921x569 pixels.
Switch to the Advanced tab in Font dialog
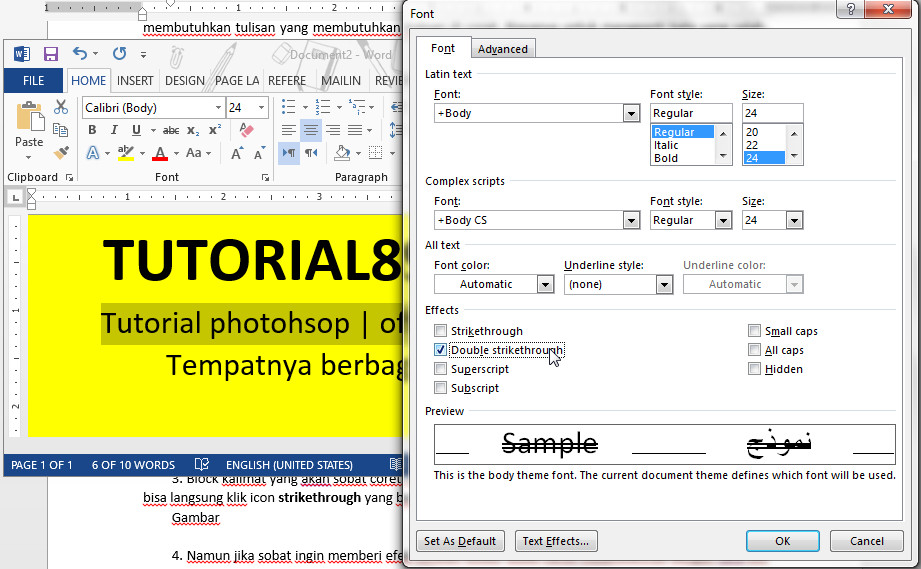[x=503, y=49]
